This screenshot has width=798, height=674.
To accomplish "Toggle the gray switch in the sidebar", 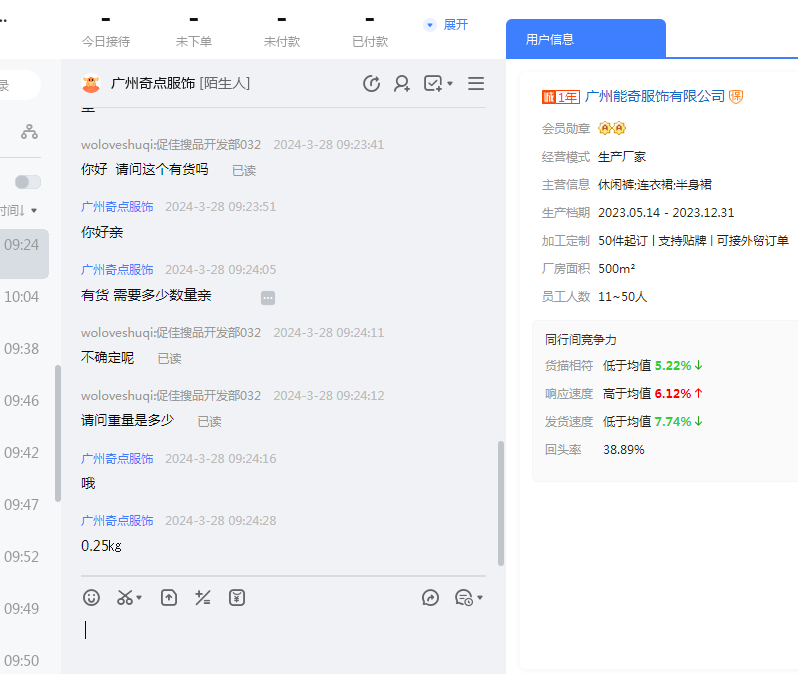I will pyautogui.click(x=28, y=182).
